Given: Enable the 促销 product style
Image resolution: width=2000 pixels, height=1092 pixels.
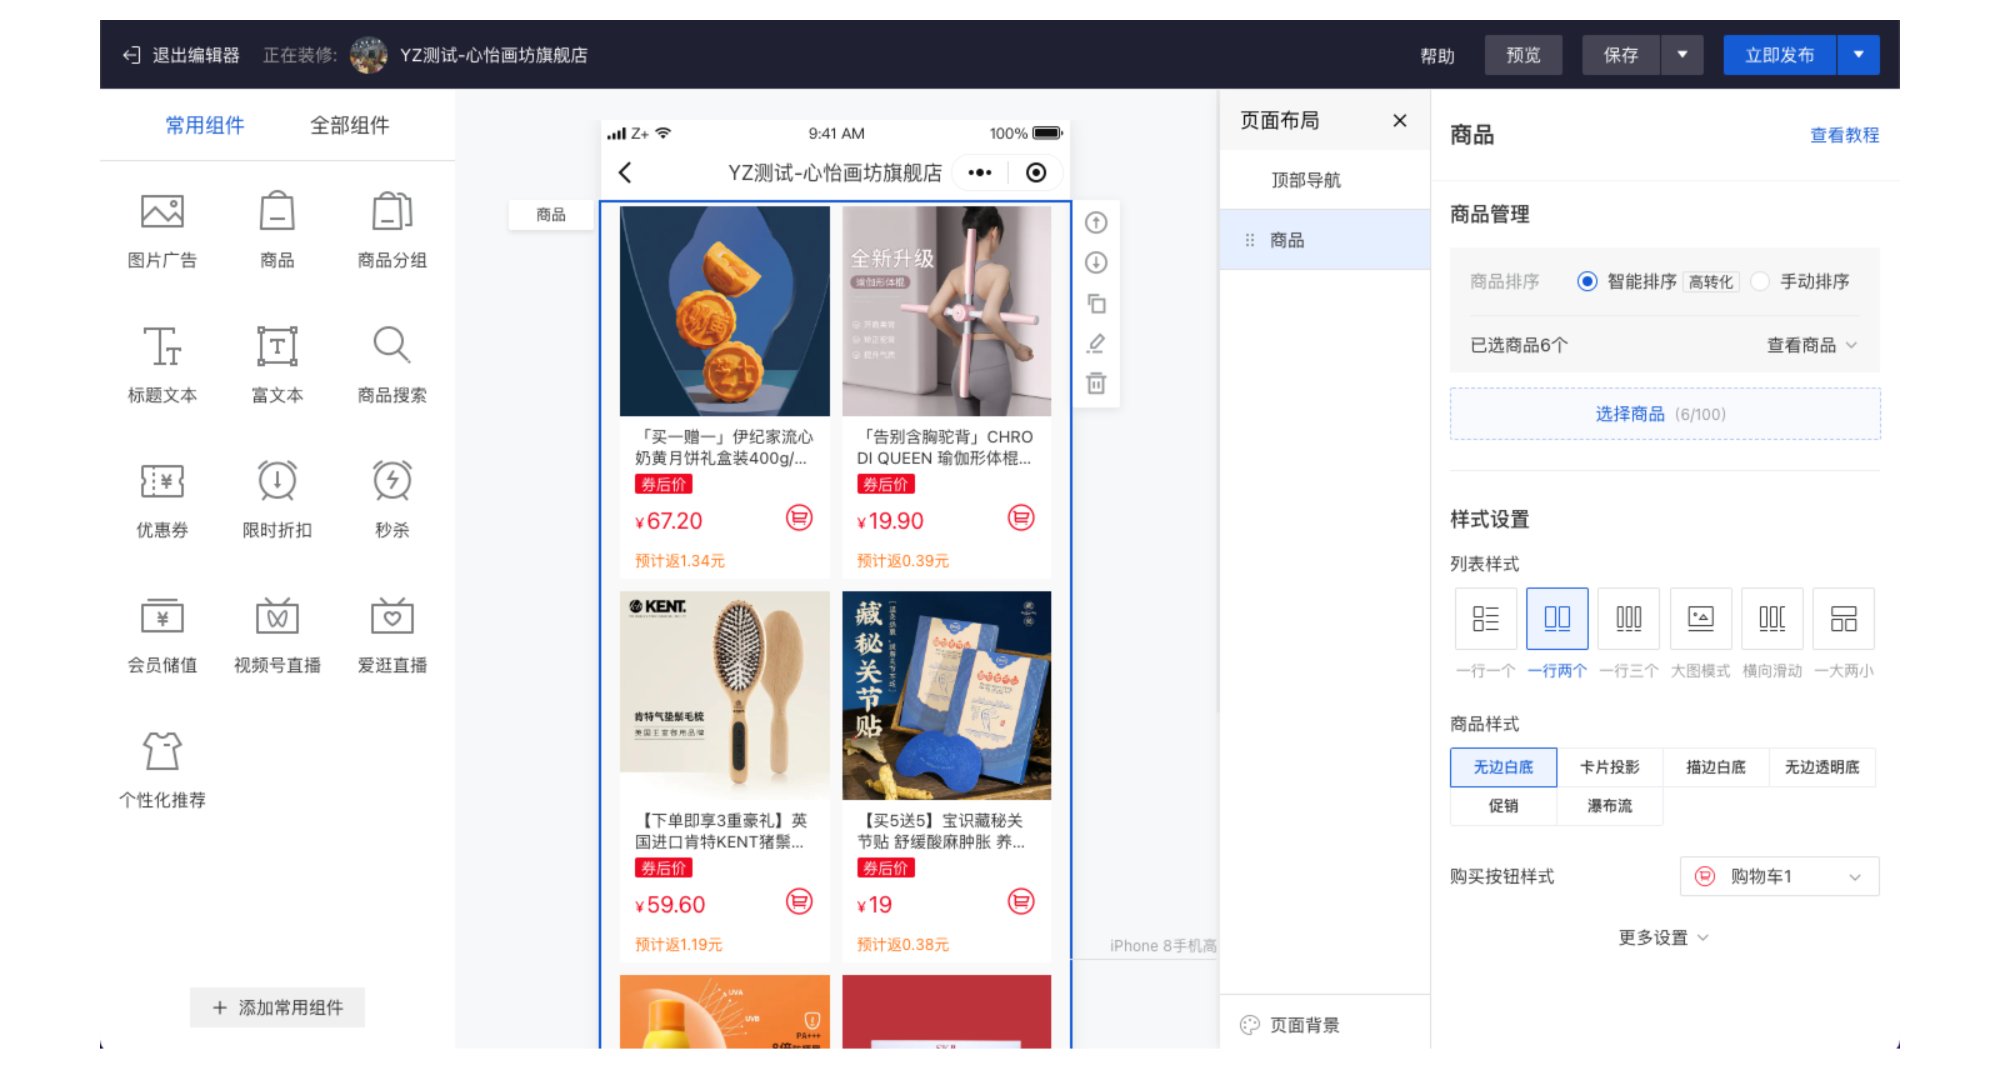Looking at the screenshot, I should click(x=1503, y=806).
